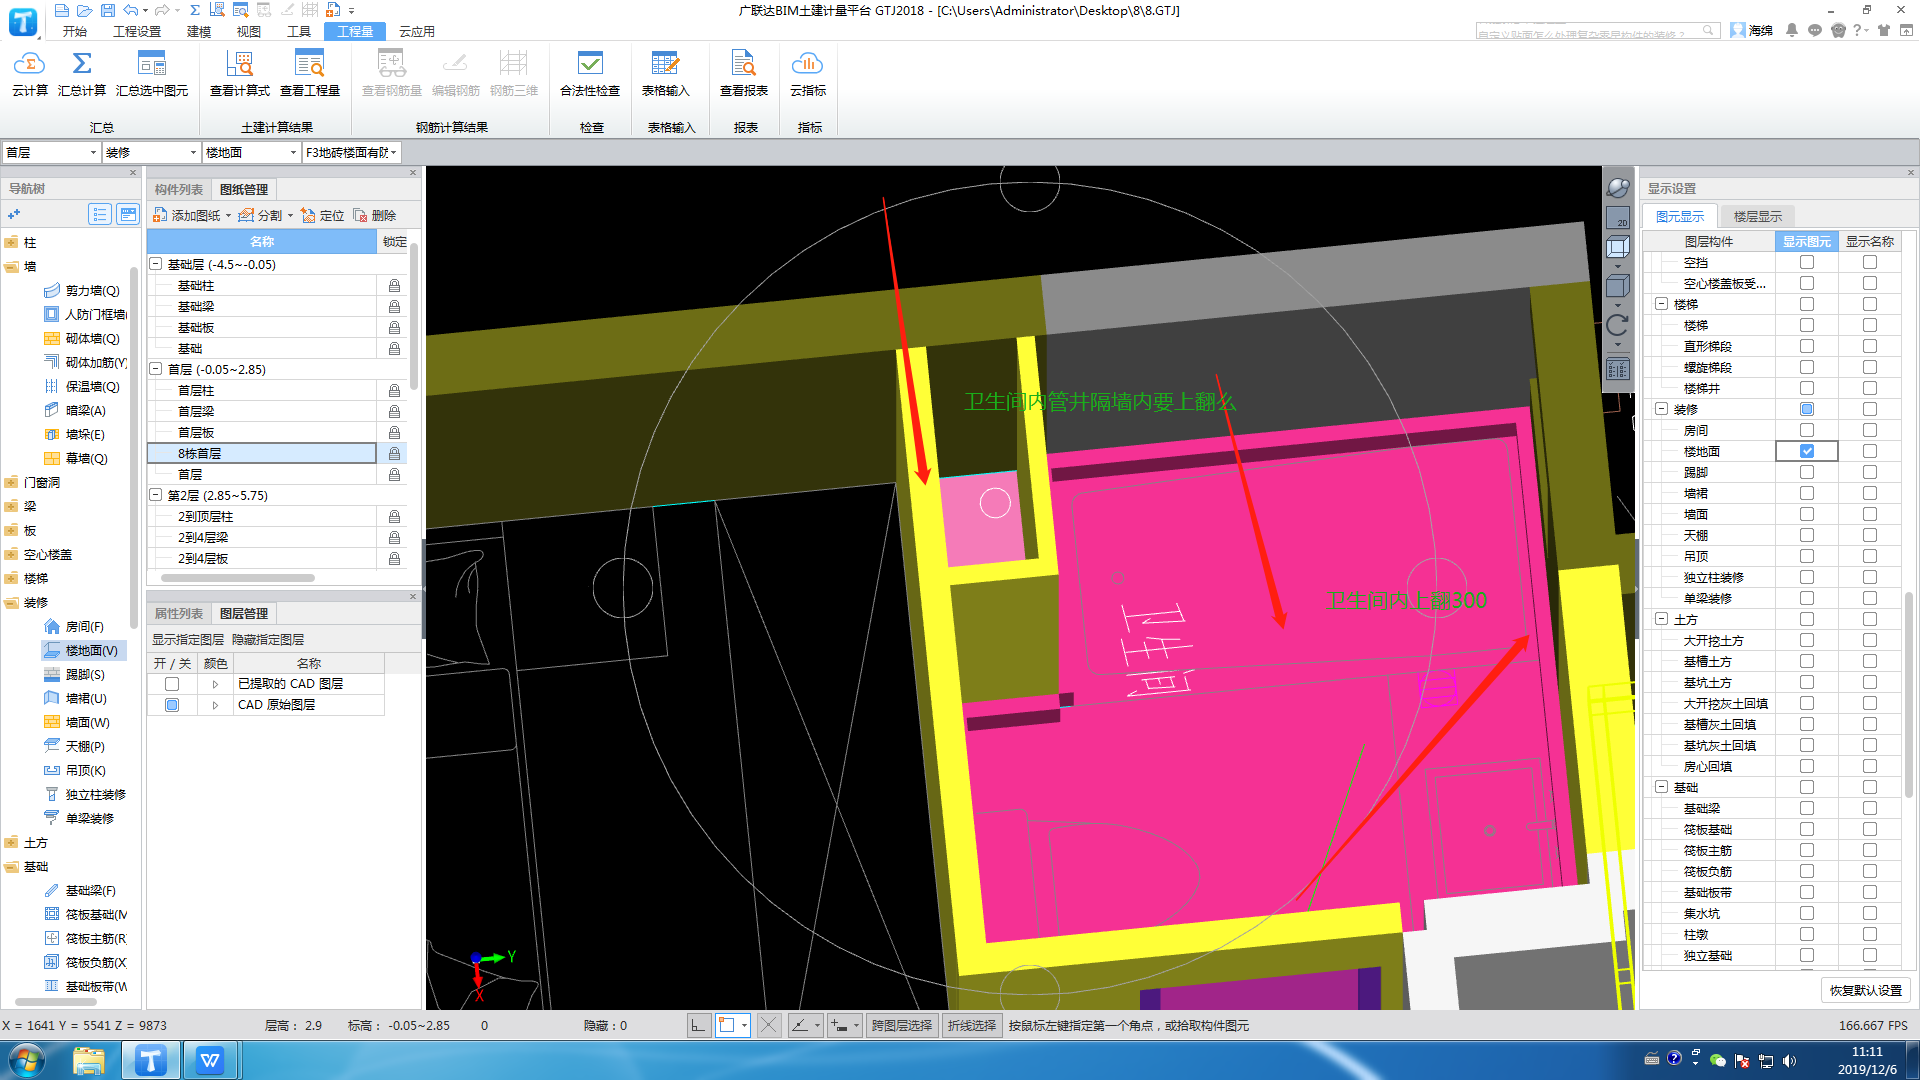The width and height of the screenshot is (1920, 1080).
Task: Enable 踢脚 显示图元 checkbox
Action: pos(1807,472)
